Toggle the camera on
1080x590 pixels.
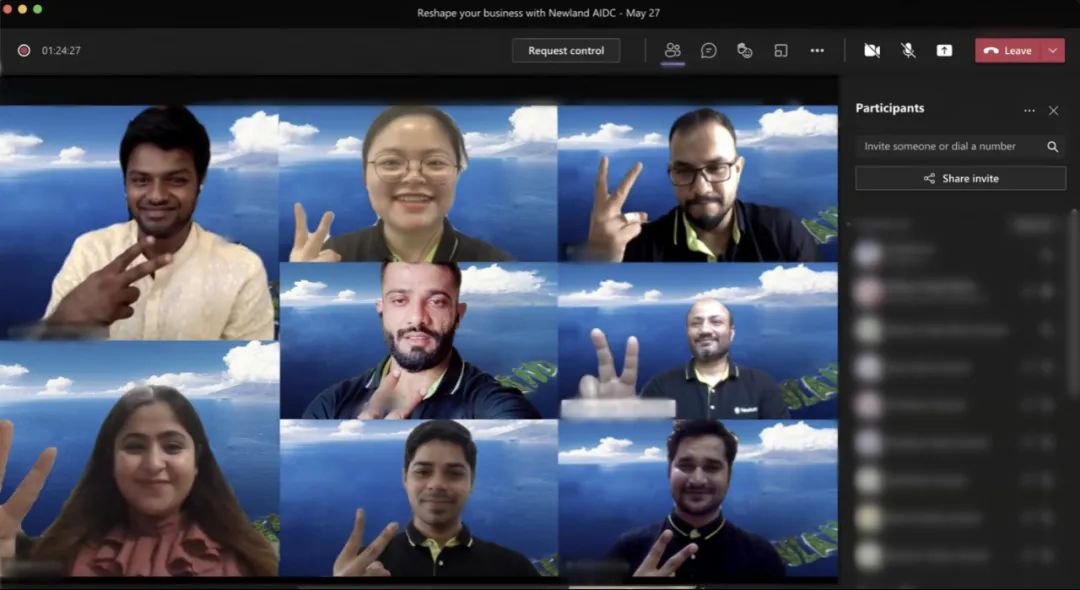(x=872, y=50)
